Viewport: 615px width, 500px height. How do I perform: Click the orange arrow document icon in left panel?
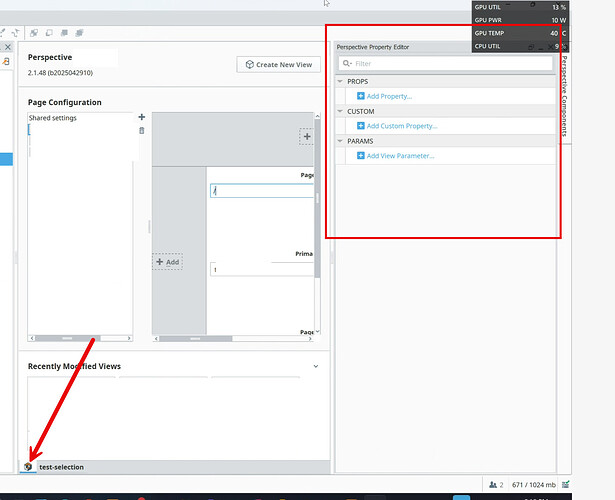point(6,62)
